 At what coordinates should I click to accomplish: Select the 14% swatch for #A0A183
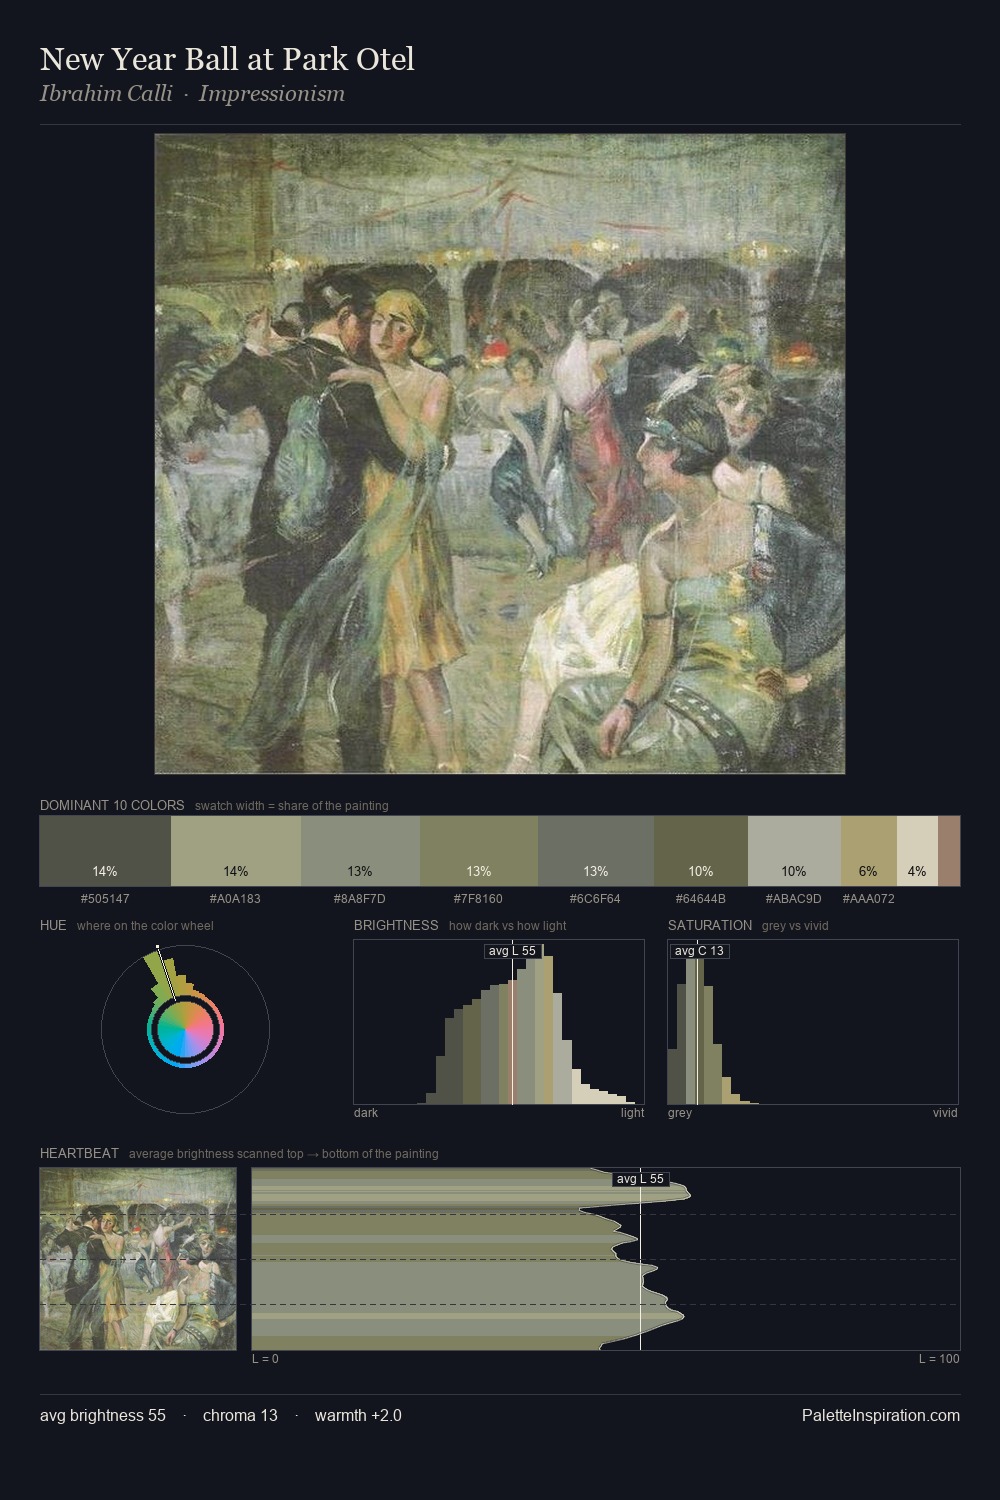(236, 851)
